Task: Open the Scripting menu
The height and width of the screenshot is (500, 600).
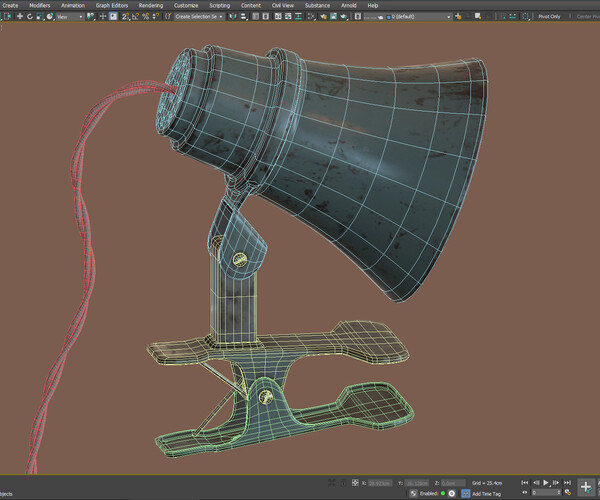Action: pos(220,5)
